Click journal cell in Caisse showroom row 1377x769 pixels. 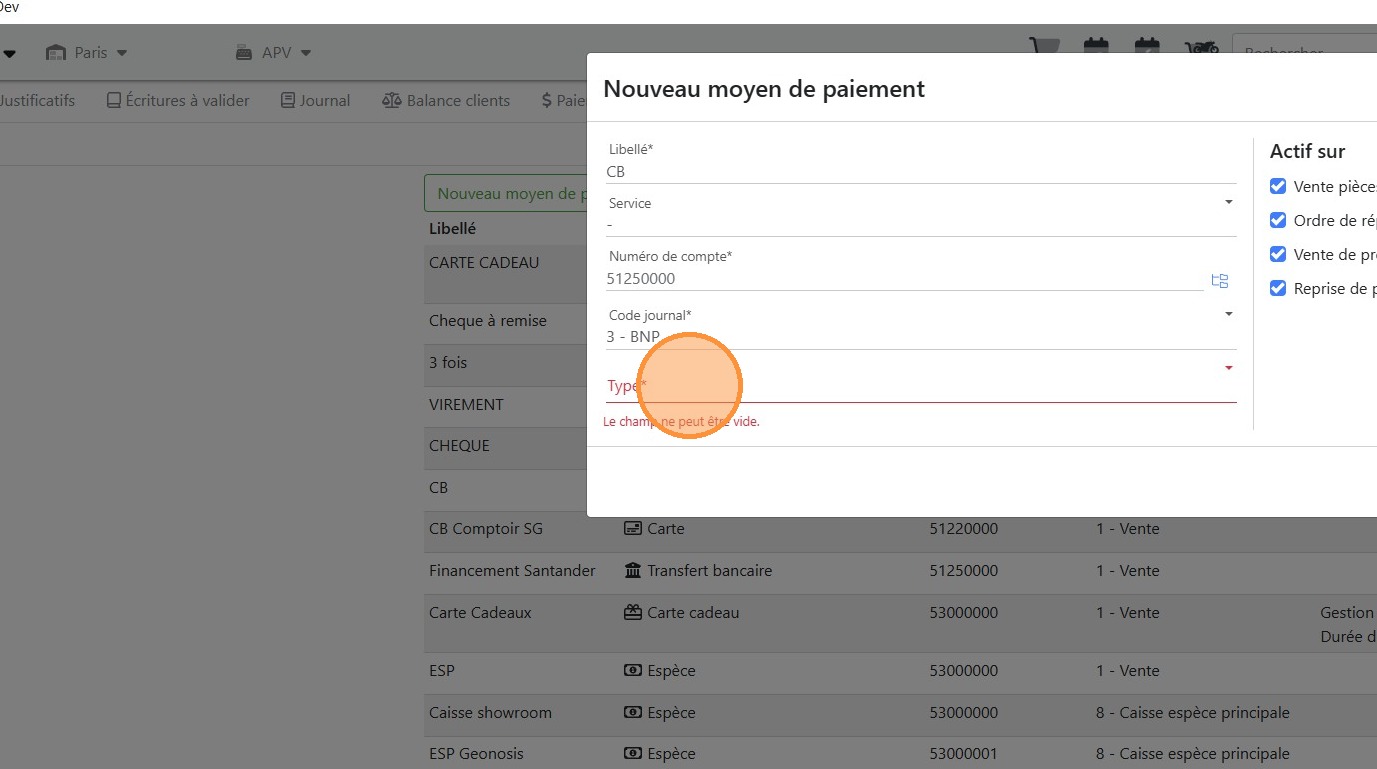tap(1192, 713)
